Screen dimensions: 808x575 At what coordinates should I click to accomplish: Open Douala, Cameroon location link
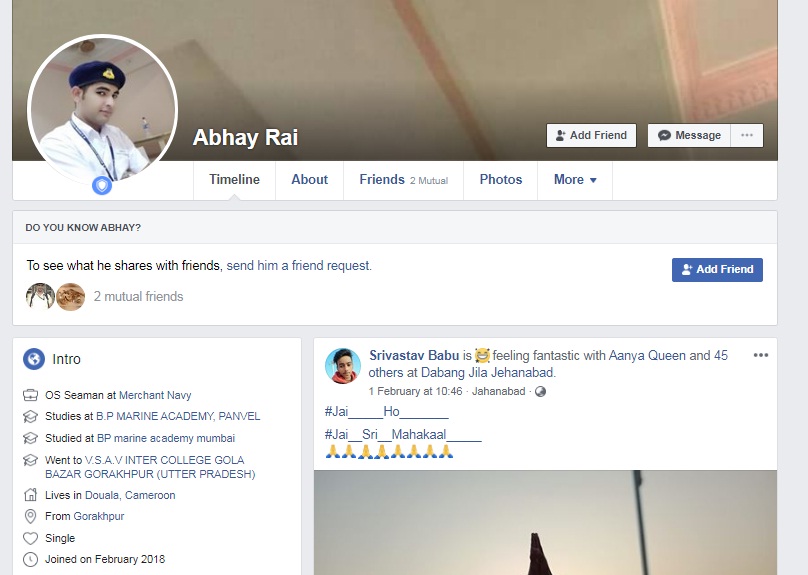tap(130, 495)
